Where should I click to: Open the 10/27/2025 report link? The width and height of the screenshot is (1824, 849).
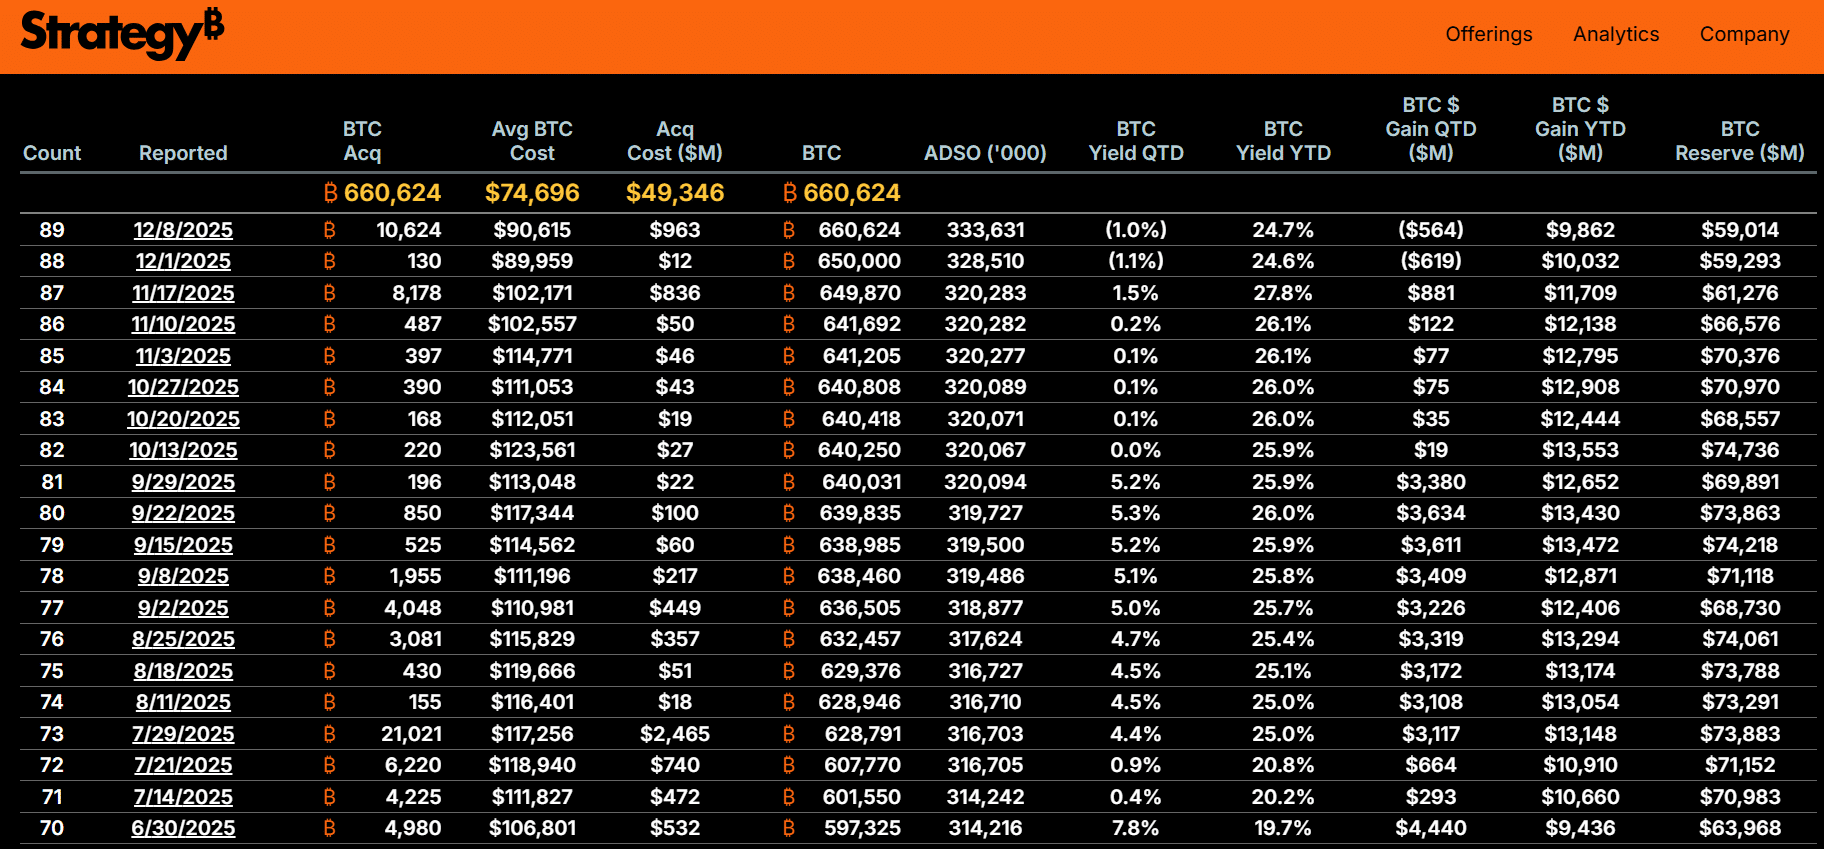pyautogui.click(x=183, y=387)
